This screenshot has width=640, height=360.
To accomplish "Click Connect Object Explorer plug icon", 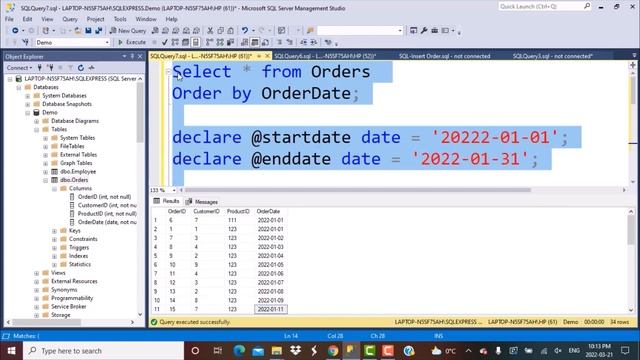I will point(40,68).
